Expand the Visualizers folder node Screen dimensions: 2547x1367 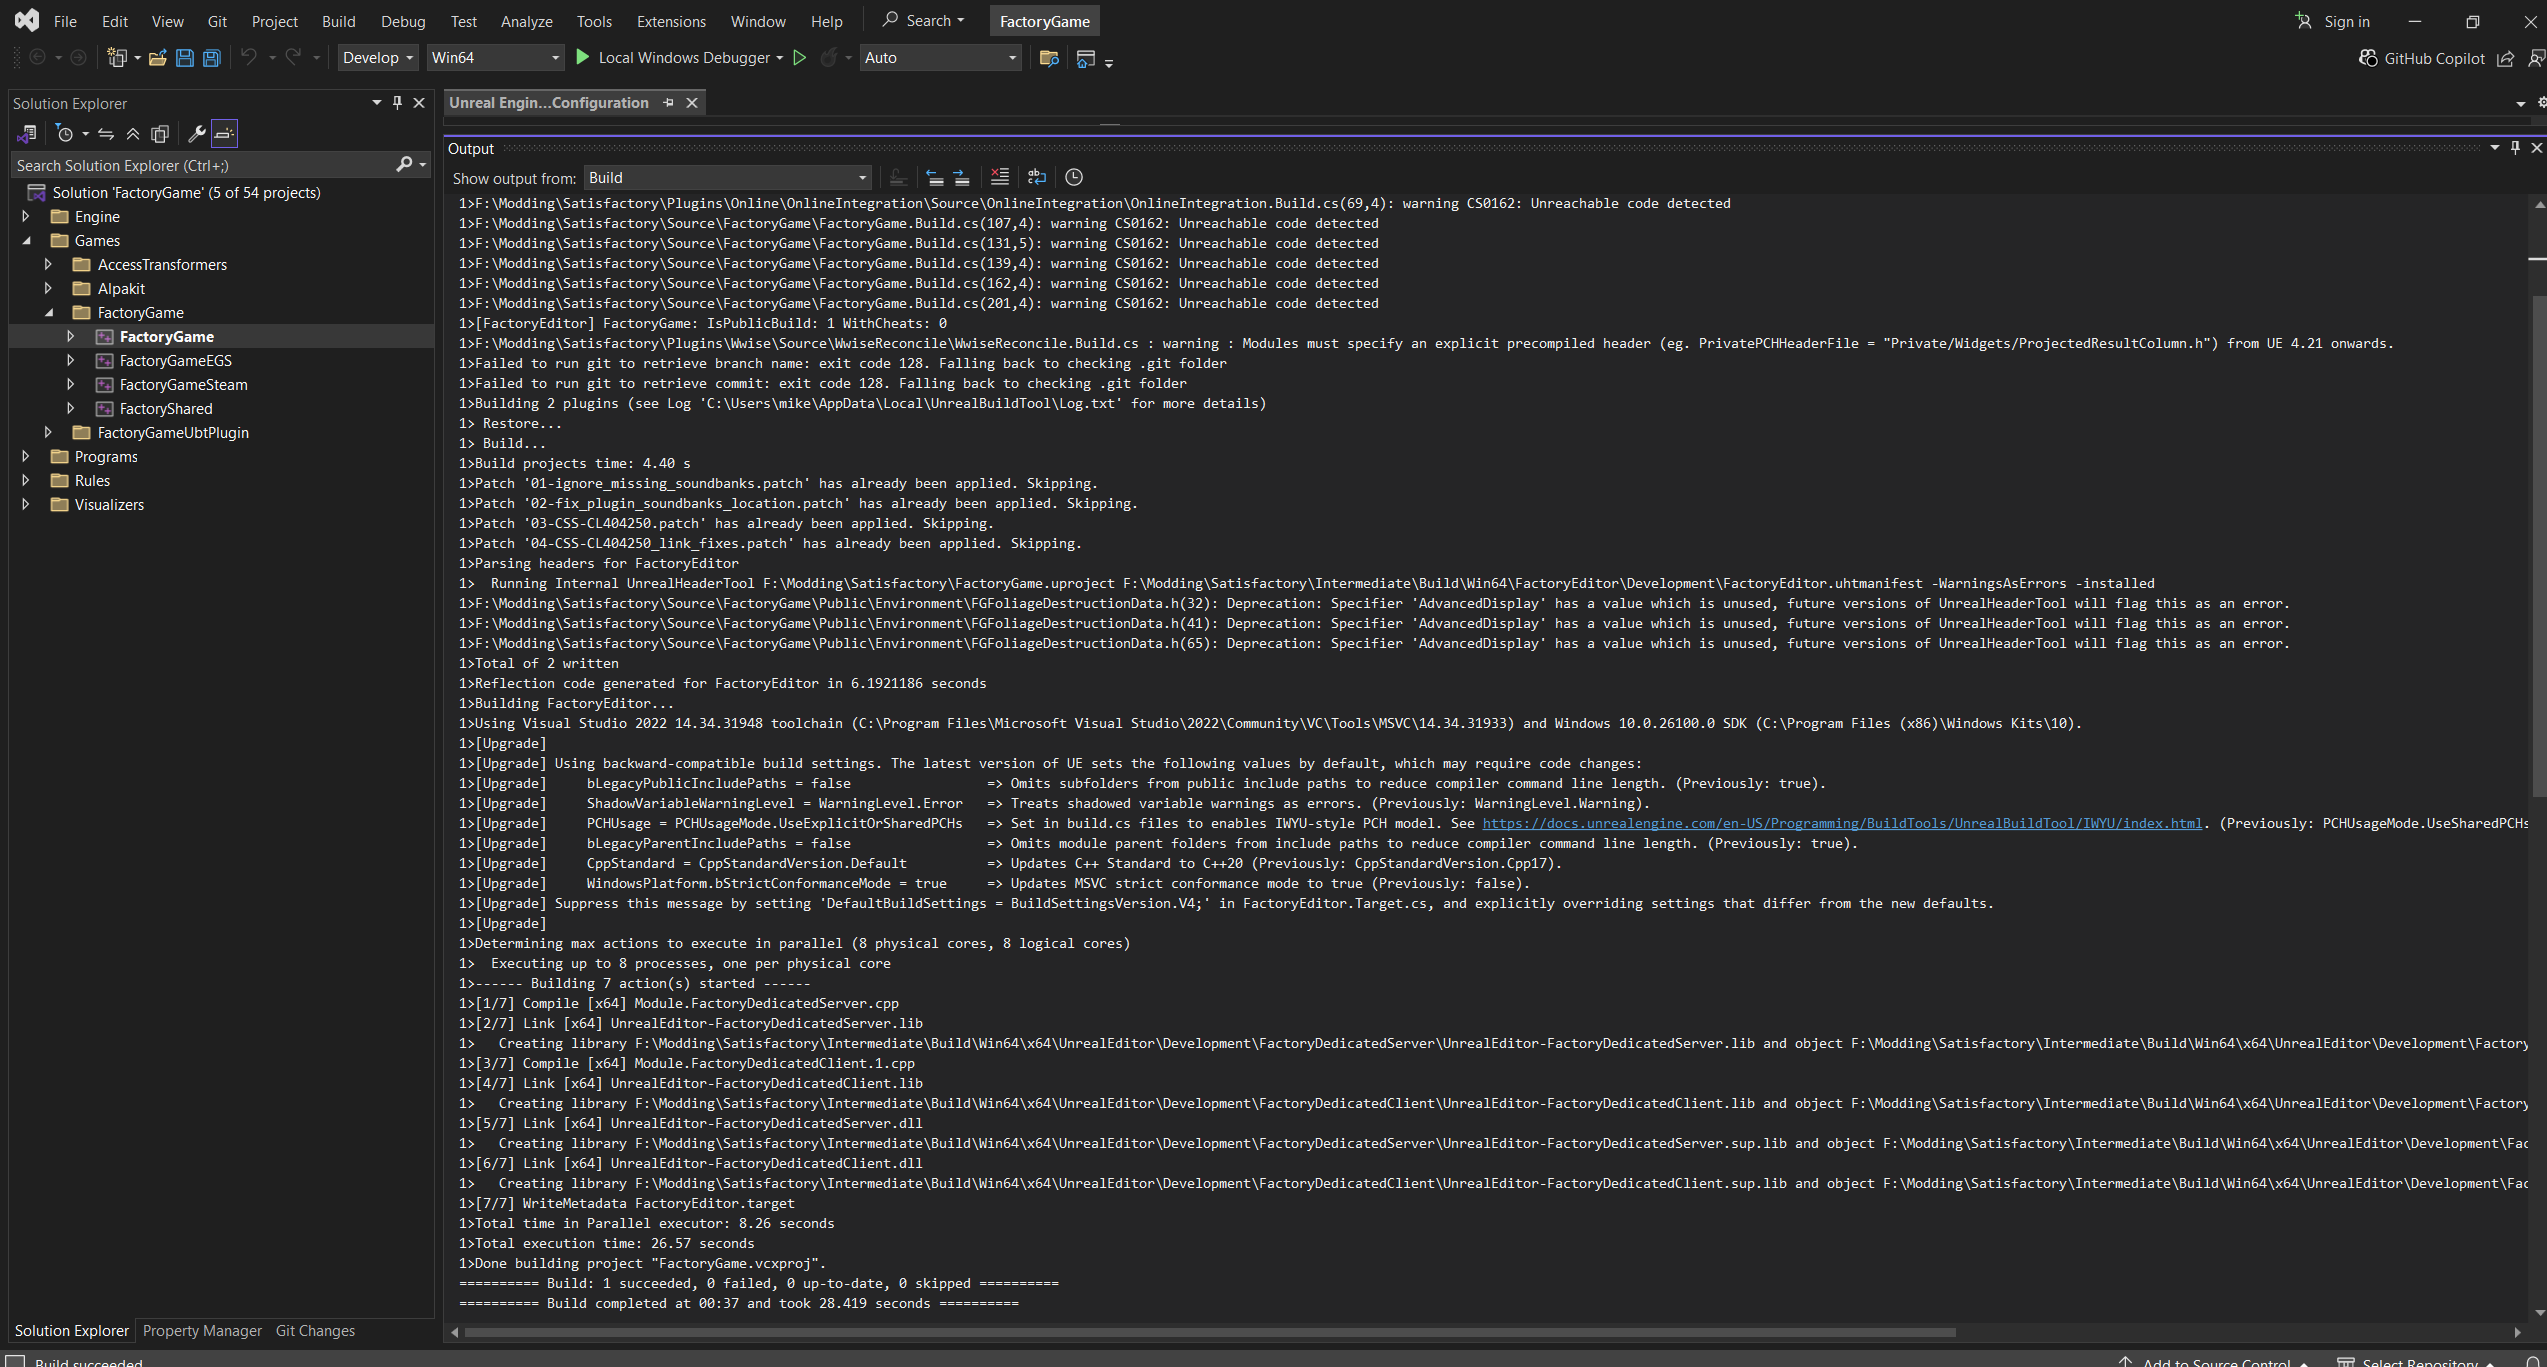[x=26, y=504]
